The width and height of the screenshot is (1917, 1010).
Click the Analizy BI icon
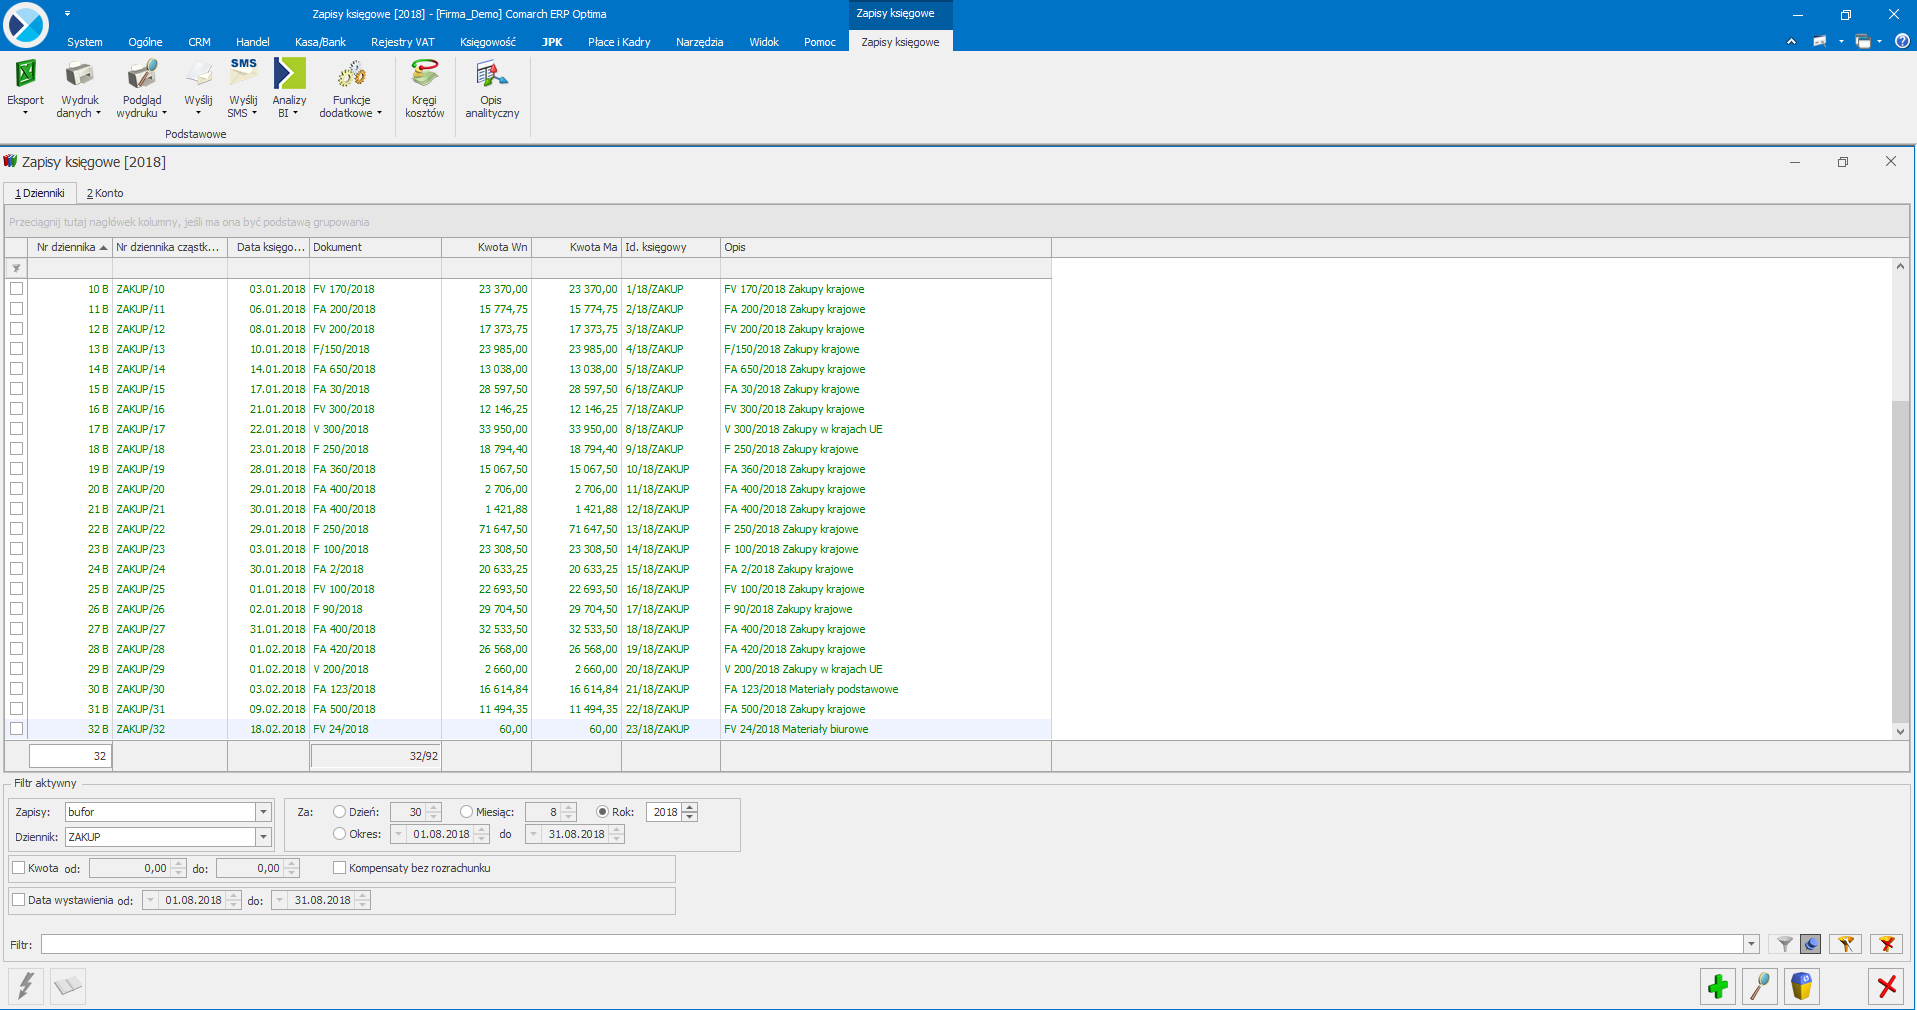point(289,76)
